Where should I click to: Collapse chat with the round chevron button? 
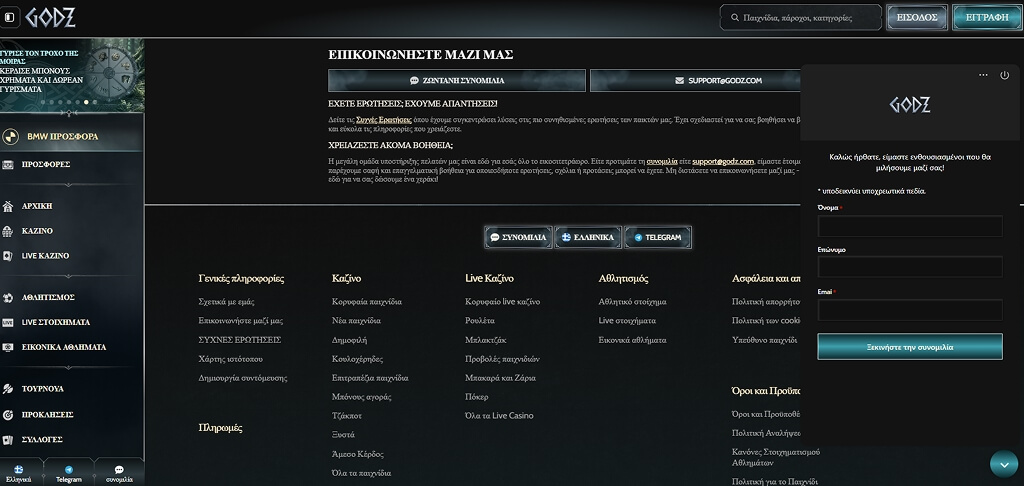pyautogui.click(x=1004, y=464)
